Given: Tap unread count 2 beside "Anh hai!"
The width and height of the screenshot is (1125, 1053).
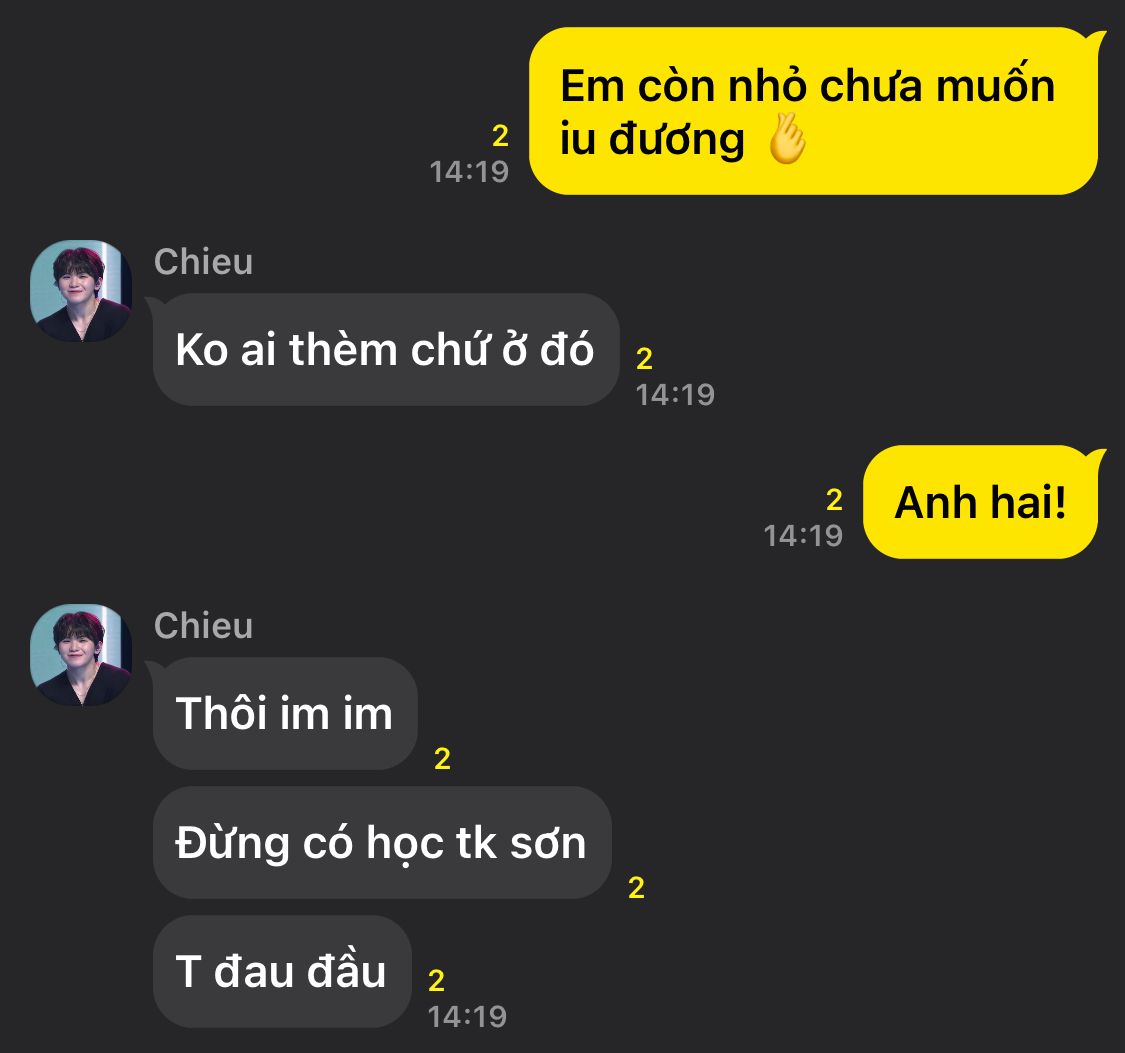Looking at the screenshot, I should 834,500.
